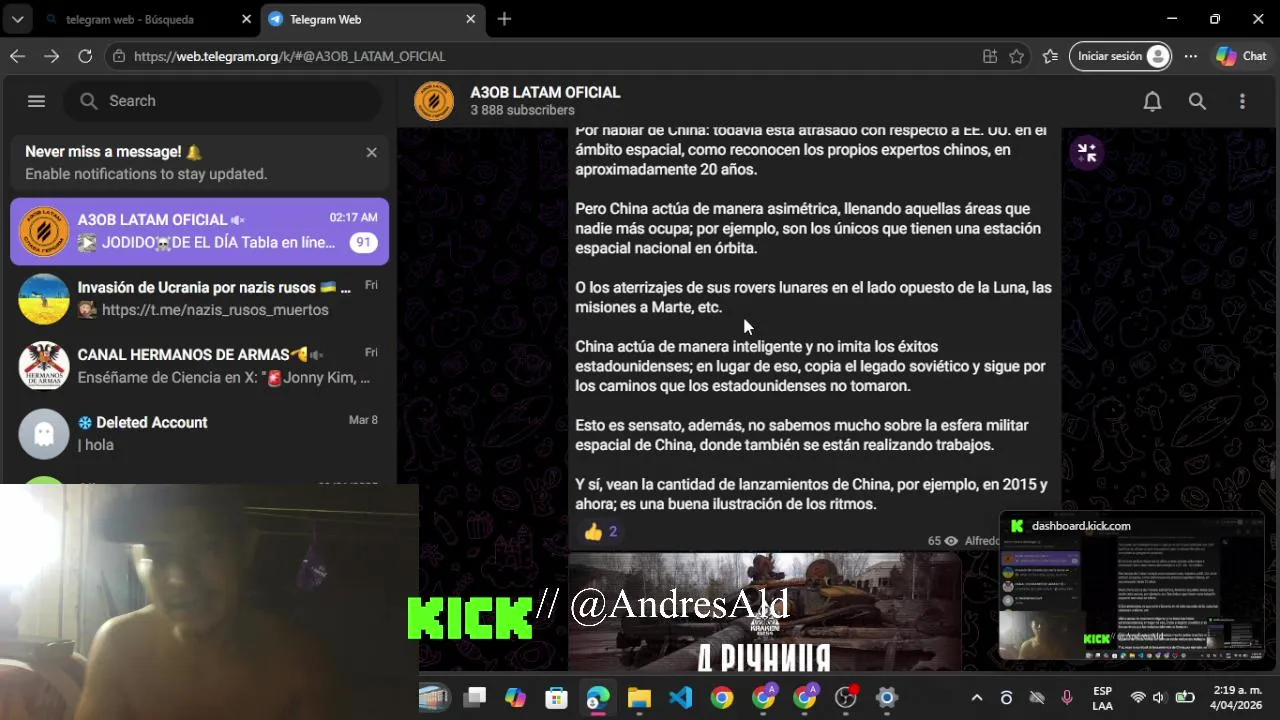Click '3 888 subscribers' text in header
The width and height of the screenshot is (1280, 720).
tap(522, 110)
